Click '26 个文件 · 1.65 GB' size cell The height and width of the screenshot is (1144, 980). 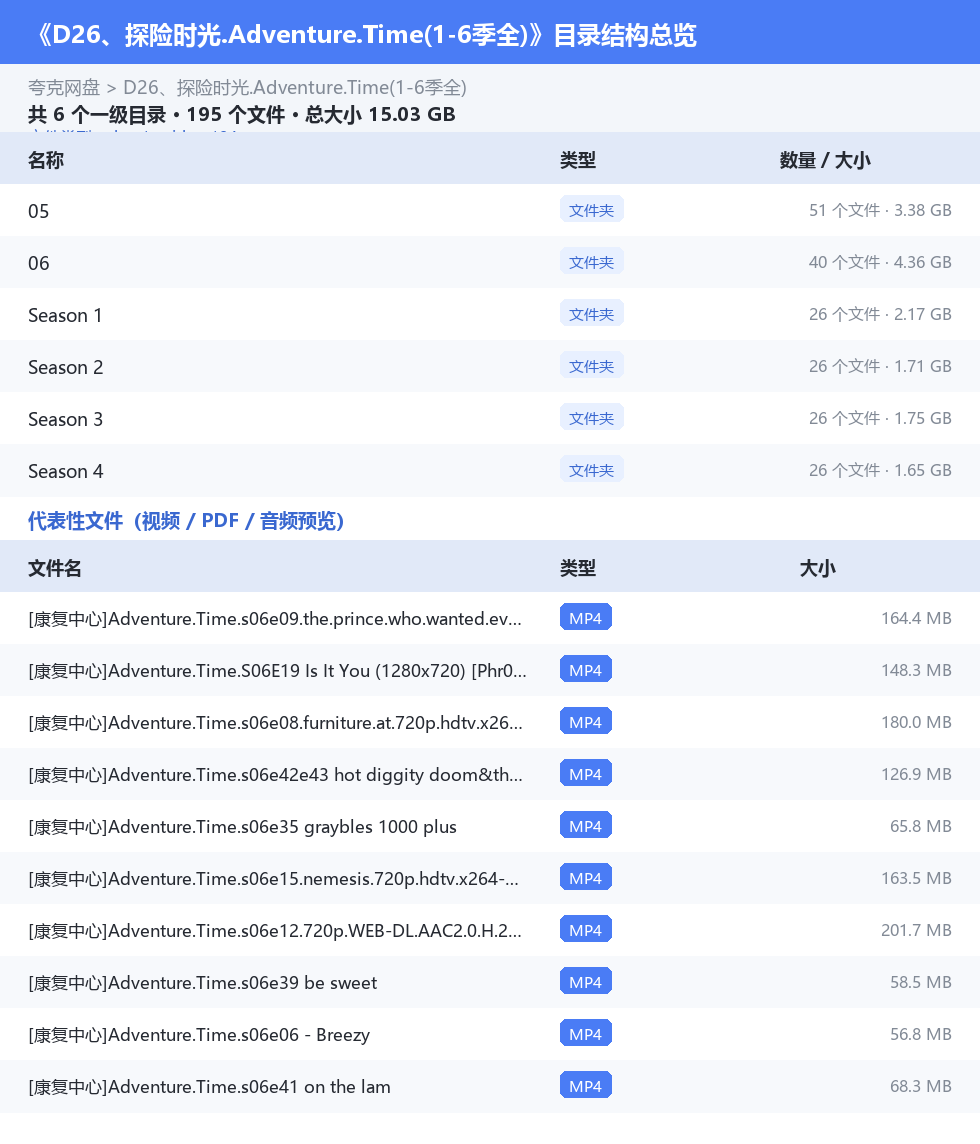point(880,471)
